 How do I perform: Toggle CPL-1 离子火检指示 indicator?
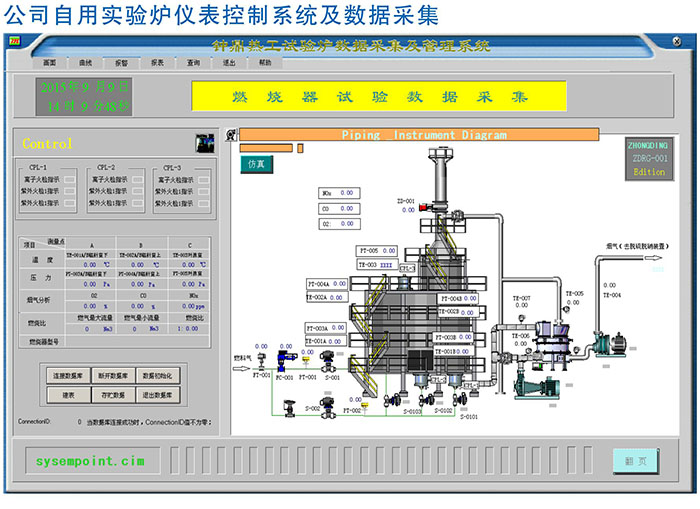pyautogui.click(x=69, y=179)
